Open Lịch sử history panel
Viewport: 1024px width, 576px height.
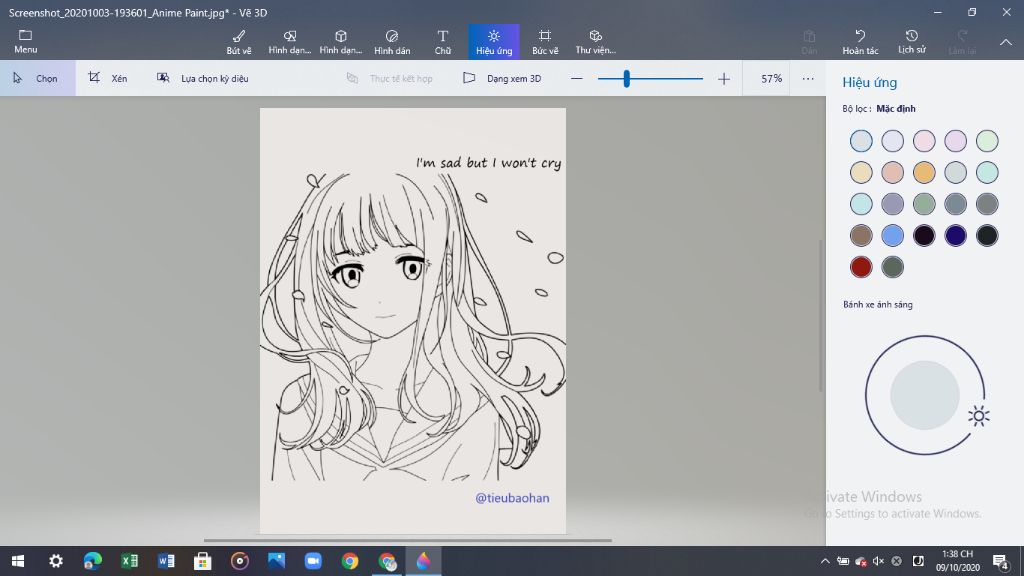click(x=912, y=42)
